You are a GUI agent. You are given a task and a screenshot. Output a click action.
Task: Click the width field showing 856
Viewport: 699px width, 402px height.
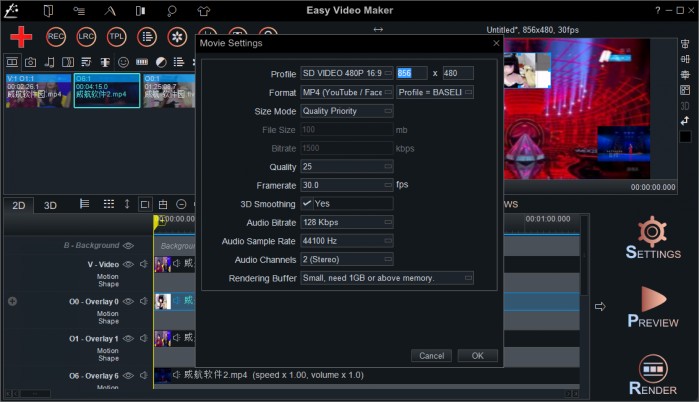(x=411, y=73)
